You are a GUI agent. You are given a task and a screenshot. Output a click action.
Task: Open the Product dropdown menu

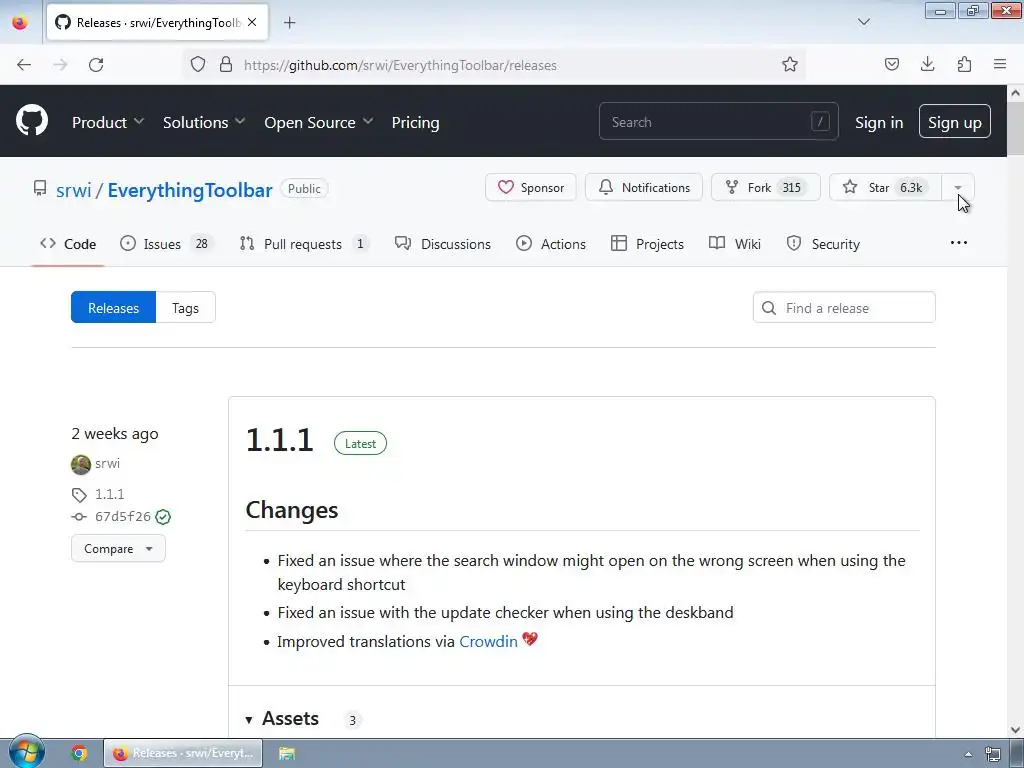pyautogui.click(x=108, y=122)
